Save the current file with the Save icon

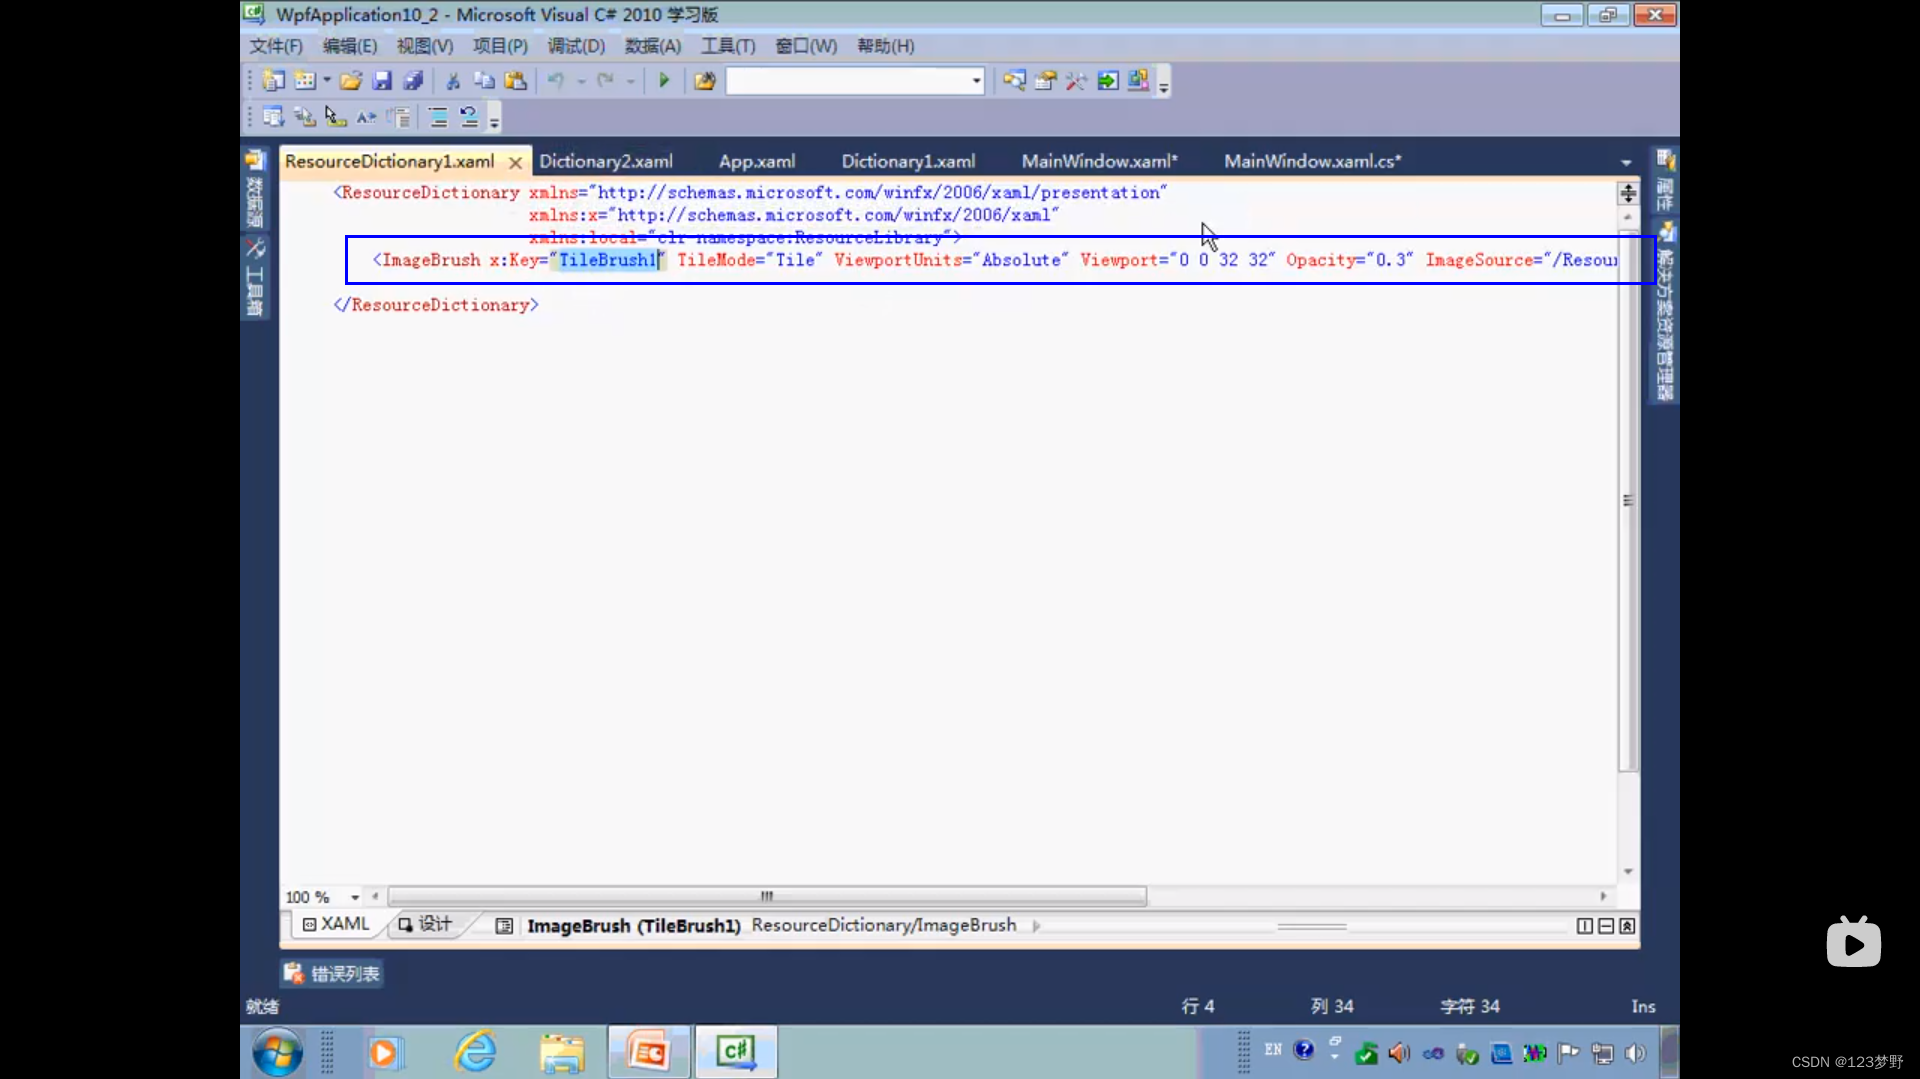[x=382, y=81]
